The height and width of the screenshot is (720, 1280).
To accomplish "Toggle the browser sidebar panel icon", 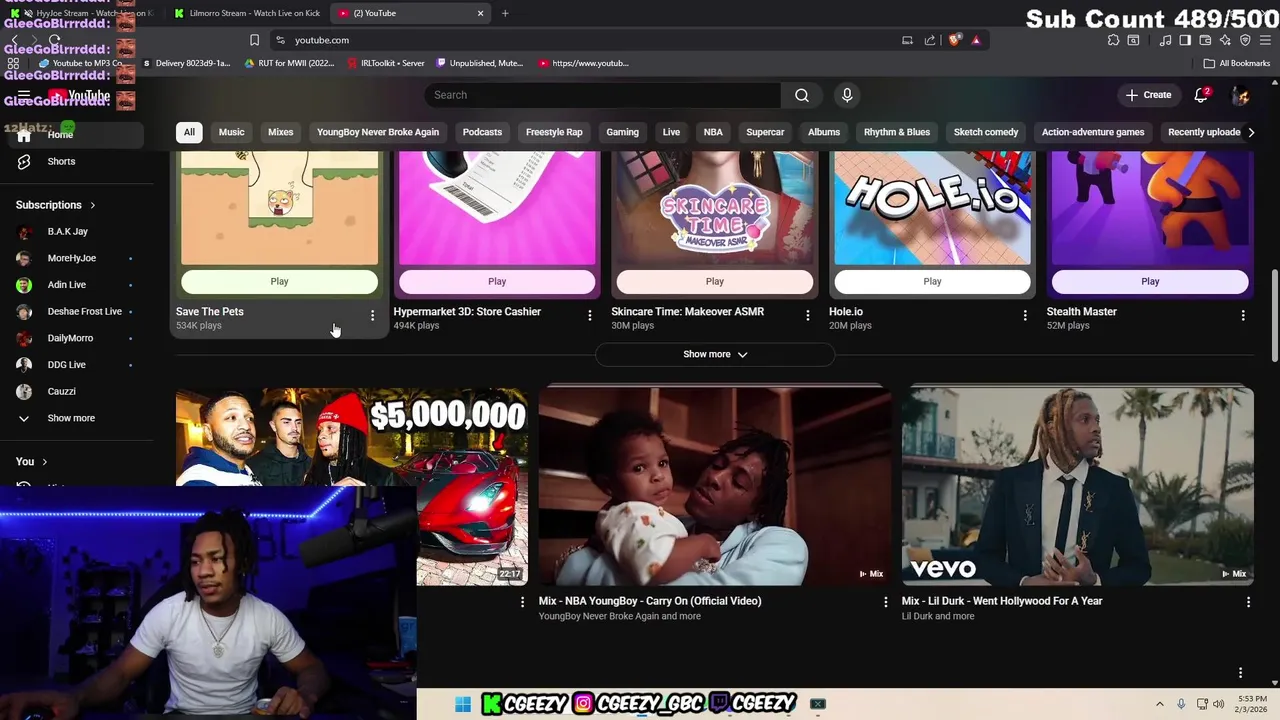I will (x=1185, y=40).
